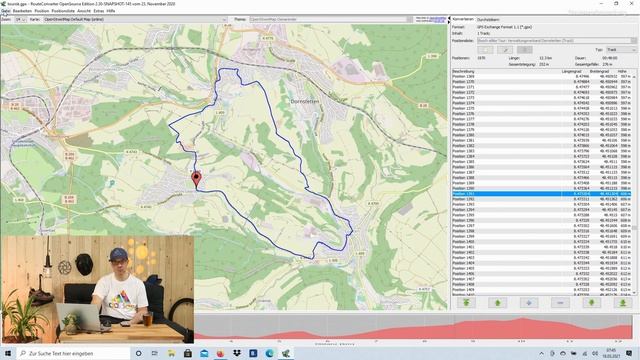This screenshot has height=360, width=640.
Task: Click the Dornstetten town label on map
Action: pyautogui.click(x=305, y=101)
